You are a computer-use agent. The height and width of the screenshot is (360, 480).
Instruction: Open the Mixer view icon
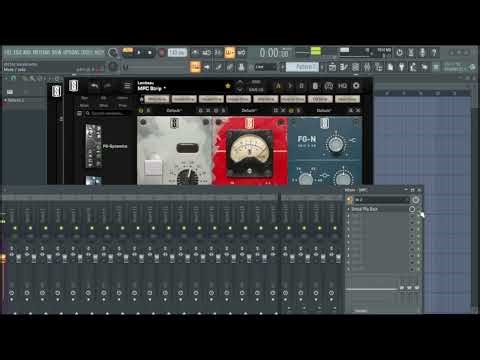point(367,67)
